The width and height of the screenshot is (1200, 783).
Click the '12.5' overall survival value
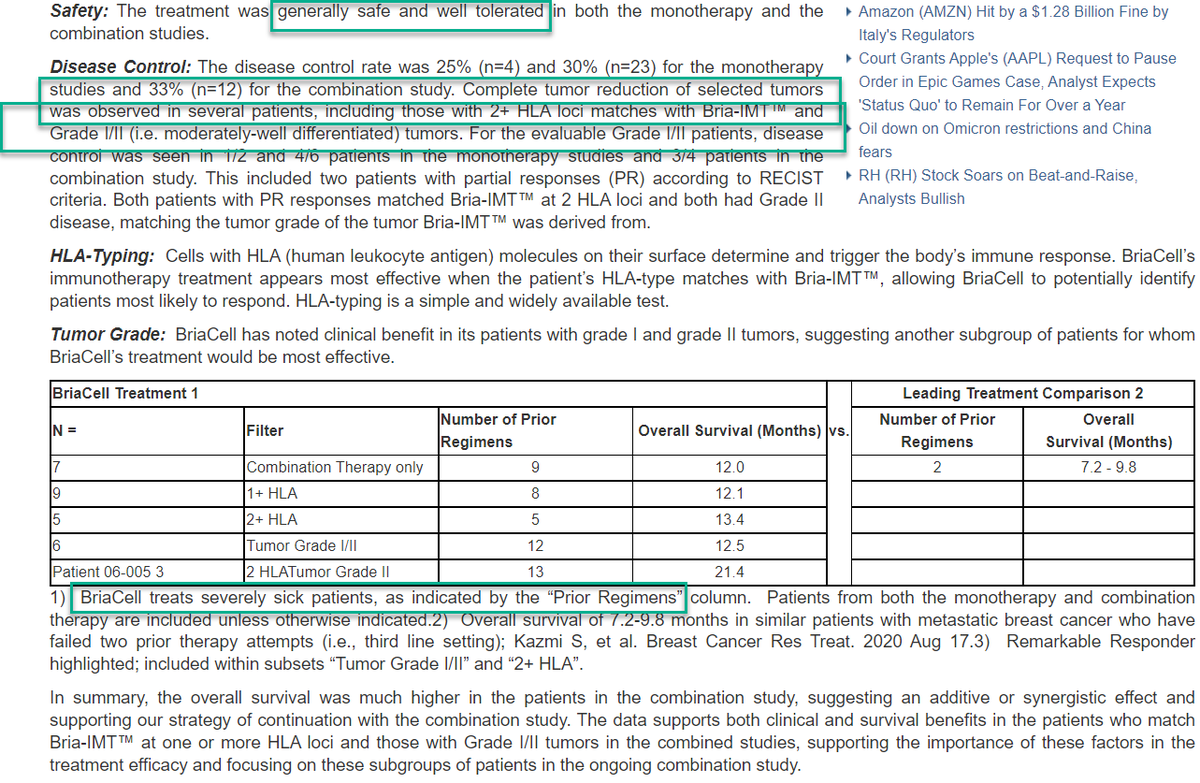click(730, 545)
